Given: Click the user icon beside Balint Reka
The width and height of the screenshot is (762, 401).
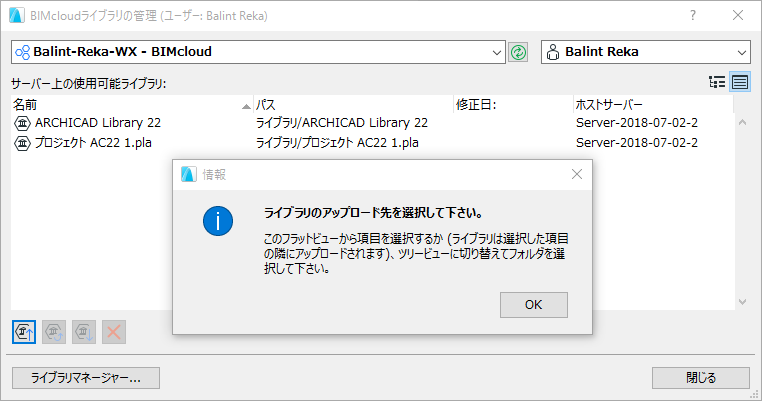Looking at the screenshot, I should pos(553,52).
